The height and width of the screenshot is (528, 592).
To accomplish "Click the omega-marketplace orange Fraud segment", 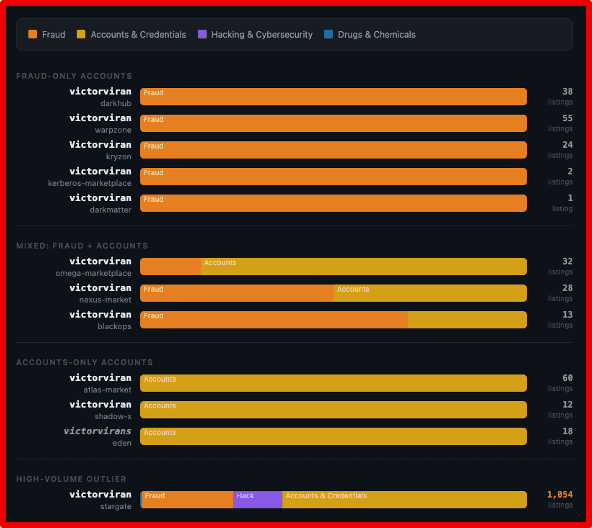I will (171, 267).
